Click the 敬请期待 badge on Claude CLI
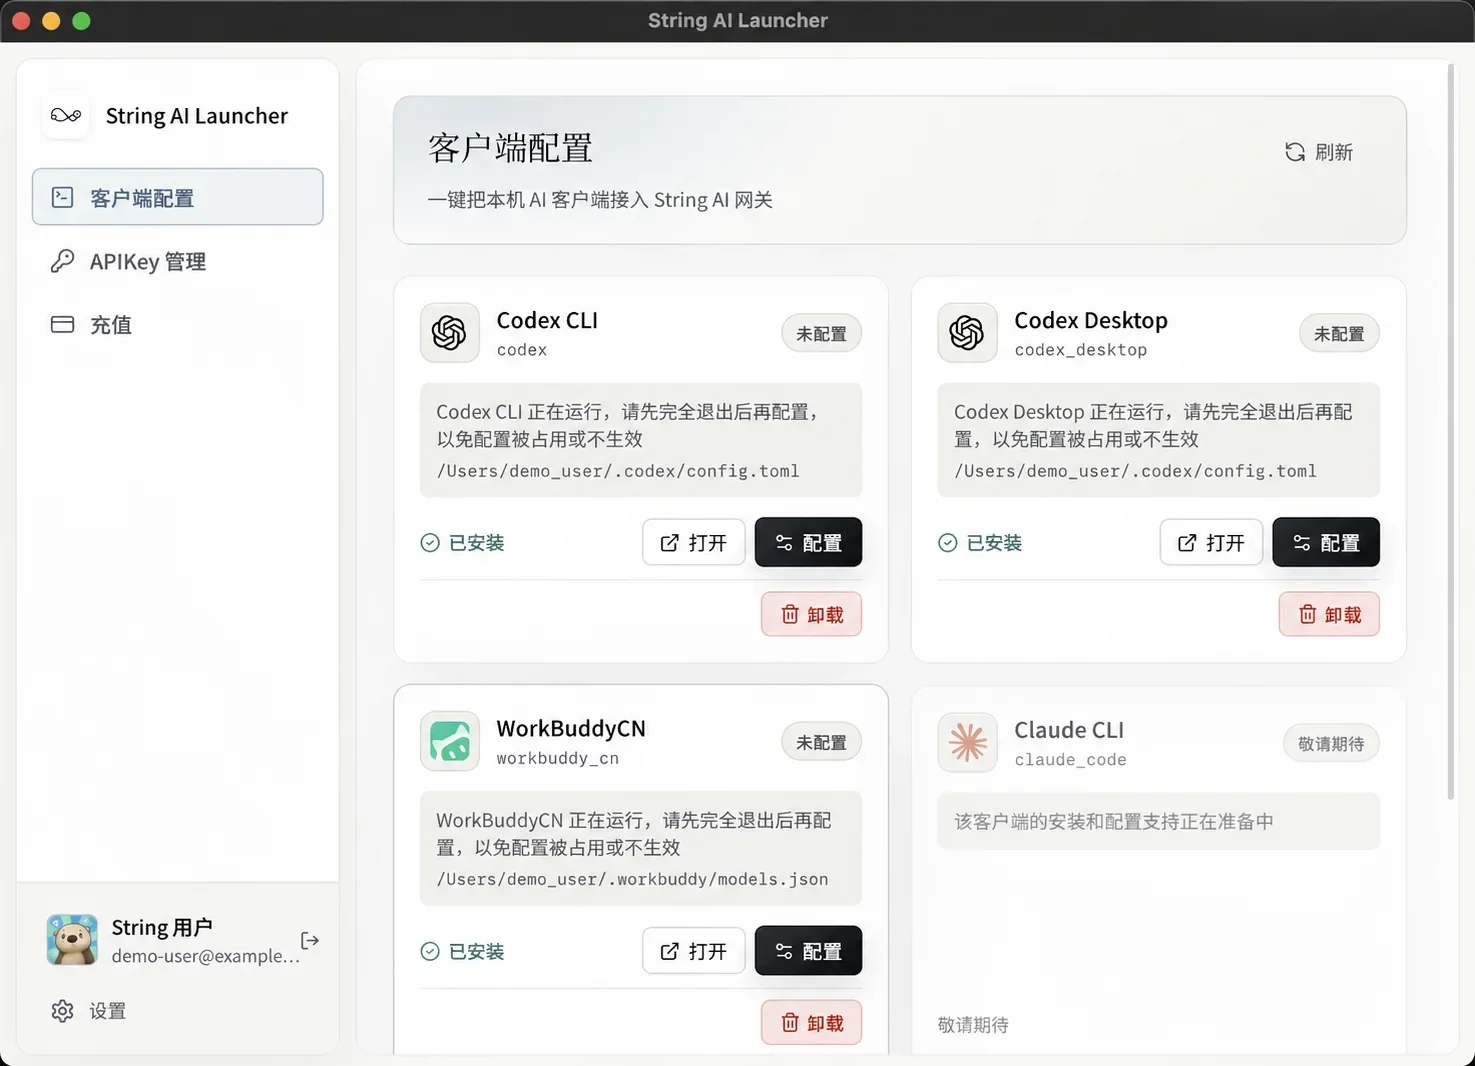 click(x=1331, y=744)
